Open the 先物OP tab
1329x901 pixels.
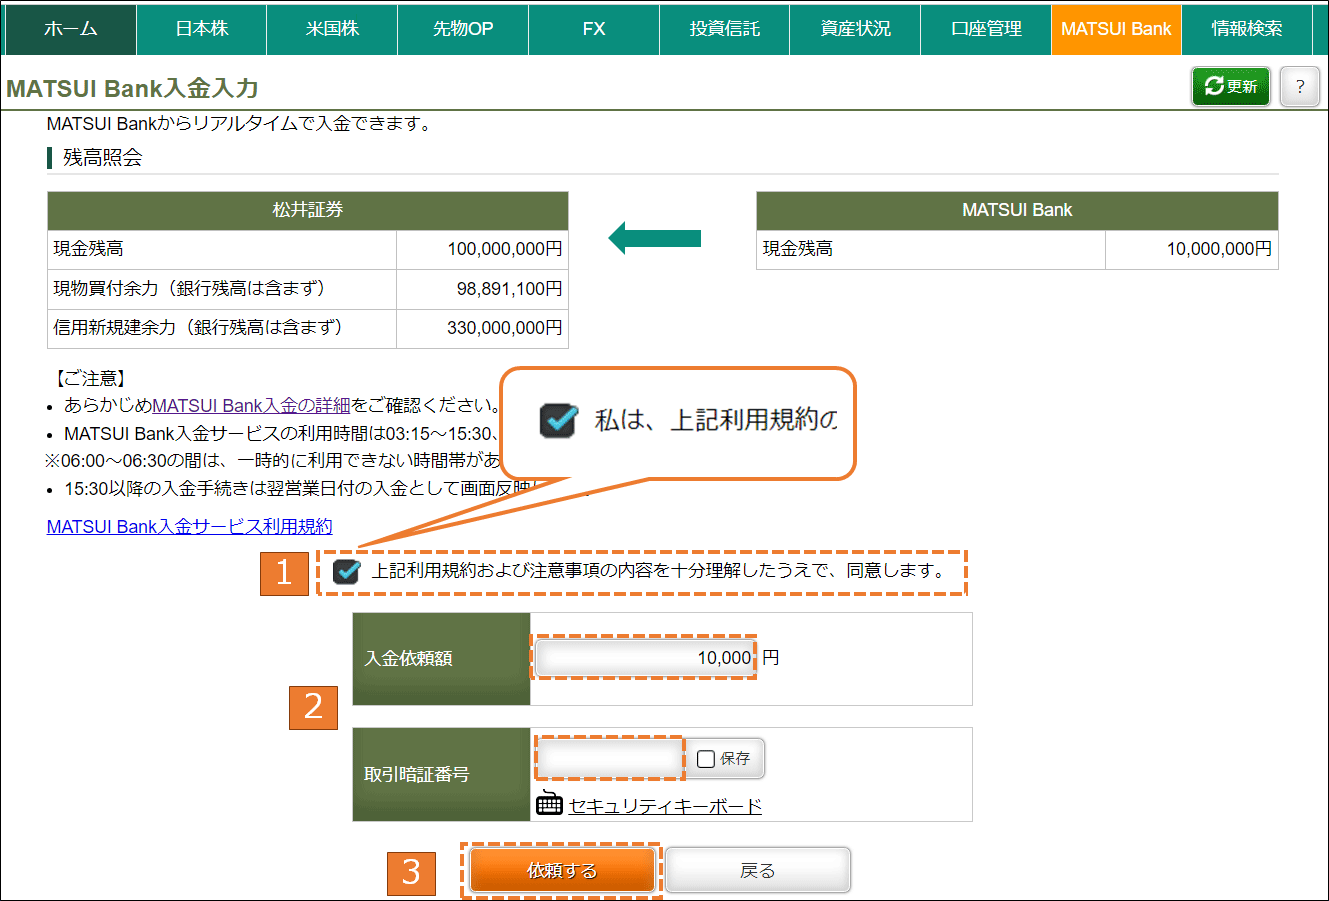tap(463, 29)
